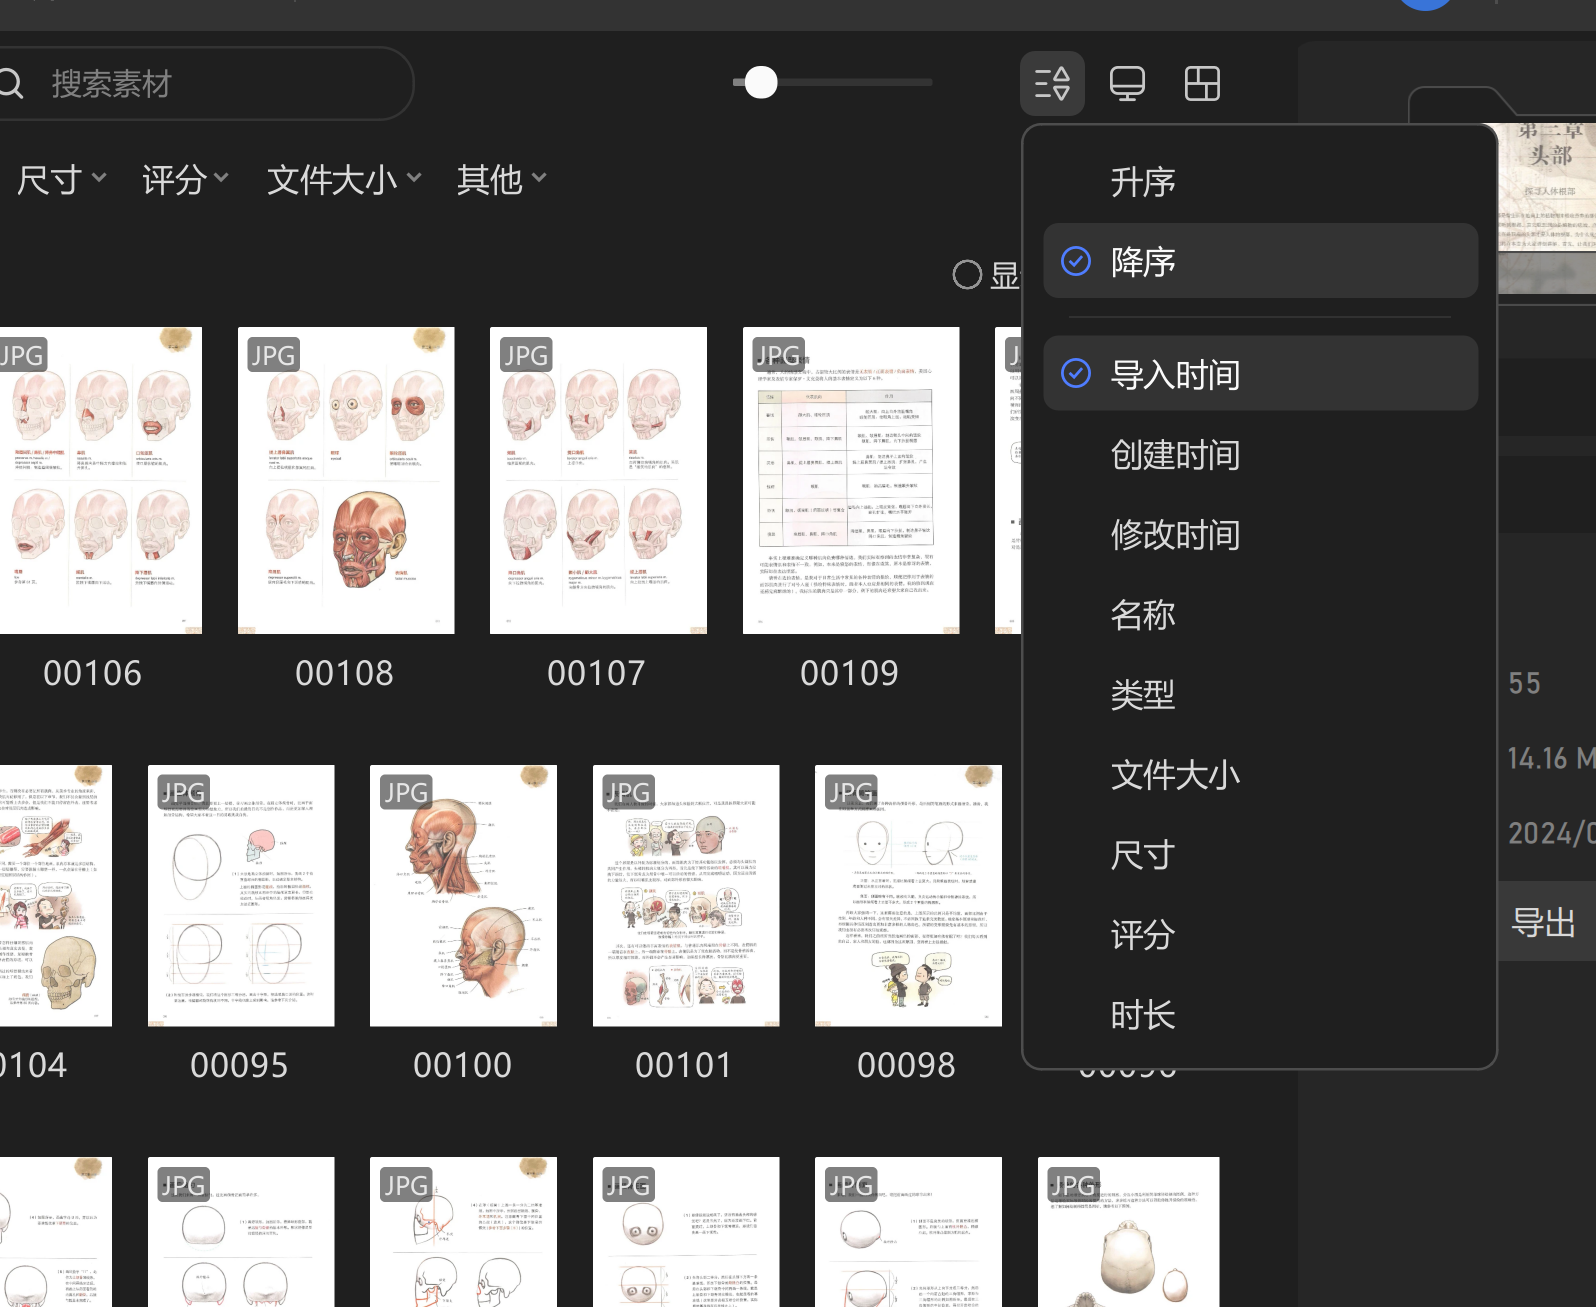Open the skull image thumbnail in bottom row

(1129, 1232)
